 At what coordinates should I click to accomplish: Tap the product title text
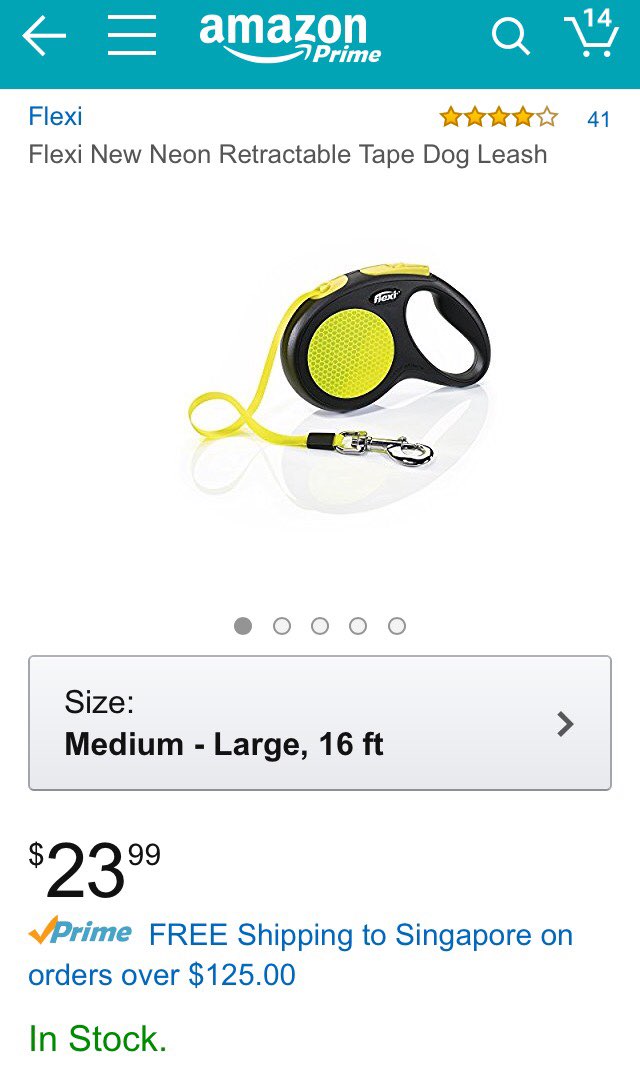[287, 155]
